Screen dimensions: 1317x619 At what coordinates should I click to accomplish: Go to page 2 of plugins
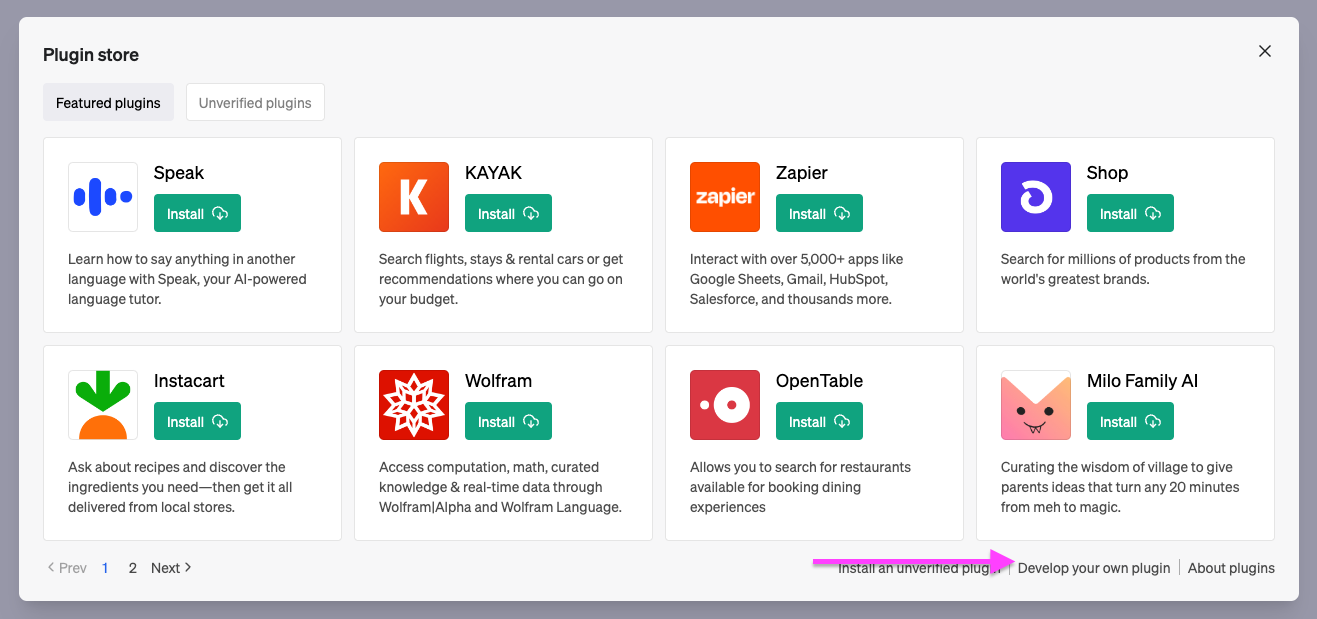132,568
